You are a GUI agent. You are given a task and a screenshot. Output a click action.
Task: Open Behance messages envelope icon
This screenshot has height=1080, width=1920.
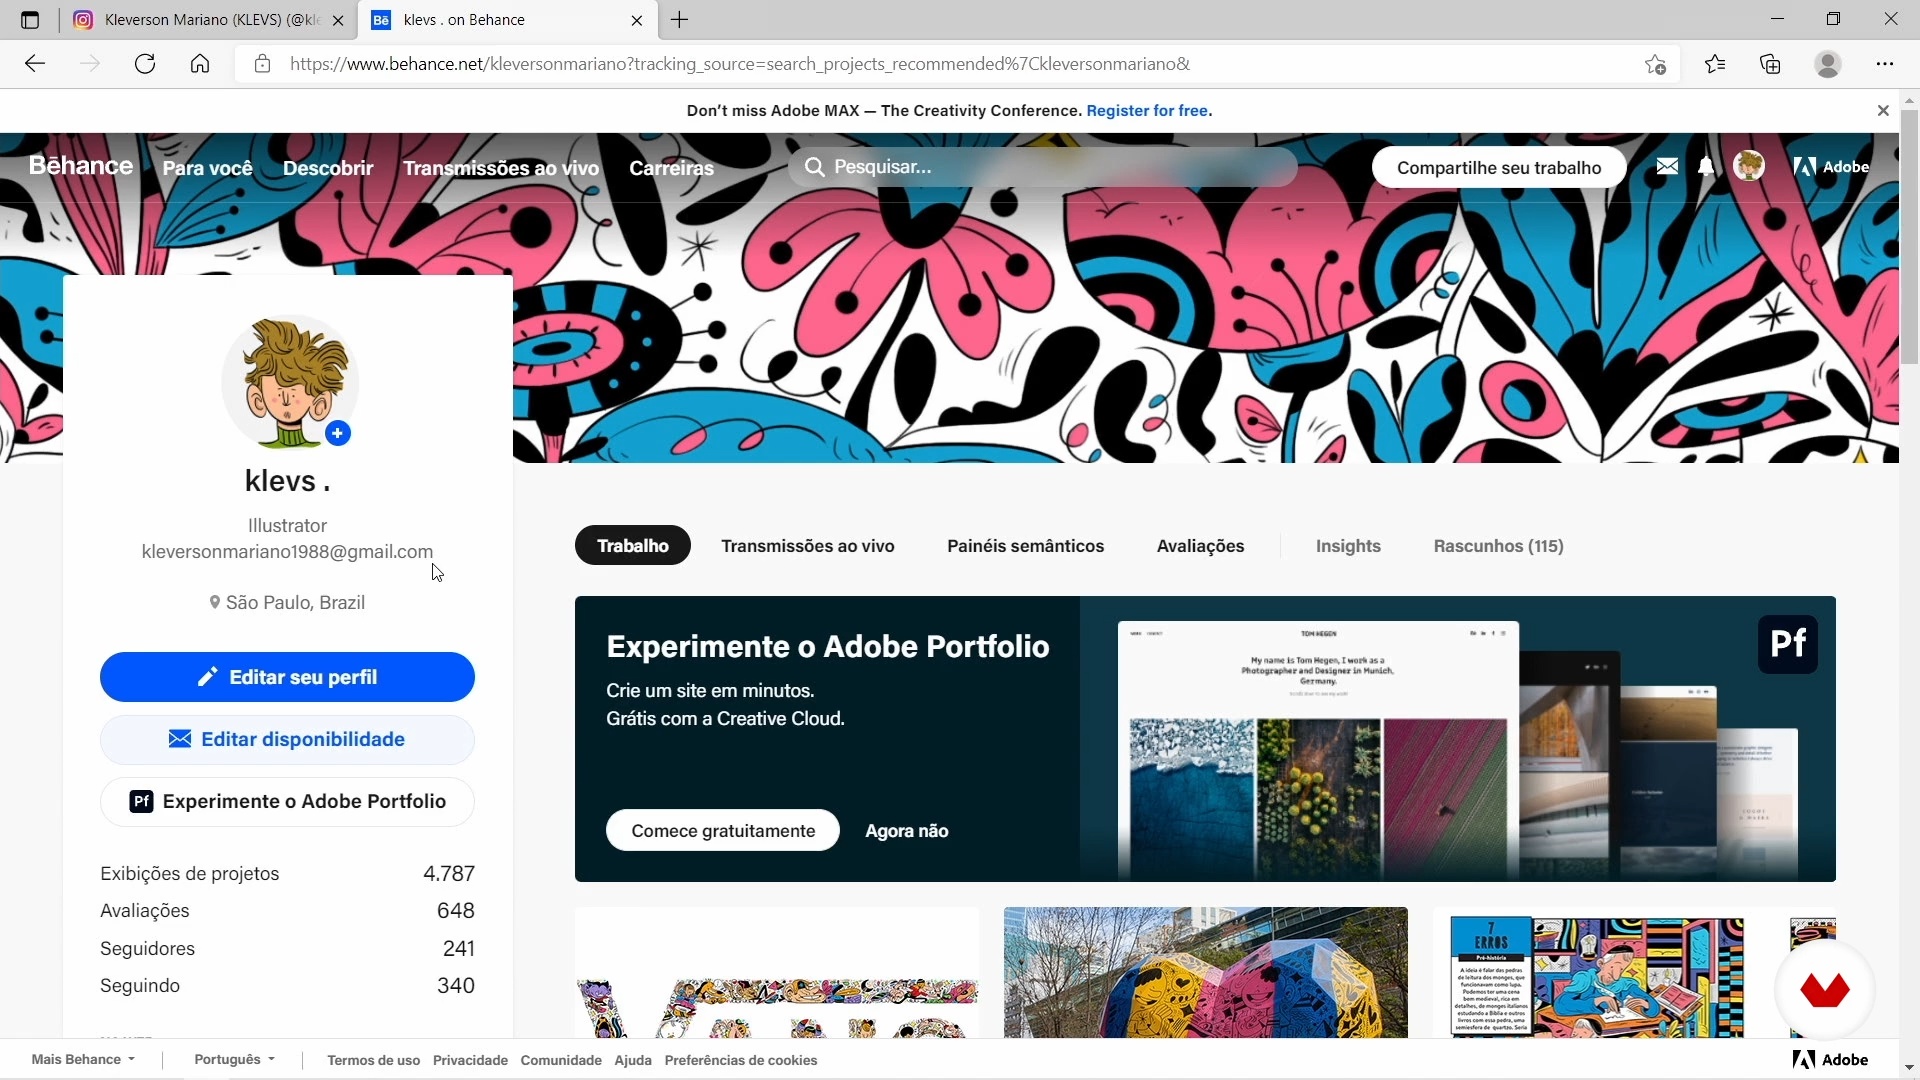pyautogui.click(x=1667, y=167)
